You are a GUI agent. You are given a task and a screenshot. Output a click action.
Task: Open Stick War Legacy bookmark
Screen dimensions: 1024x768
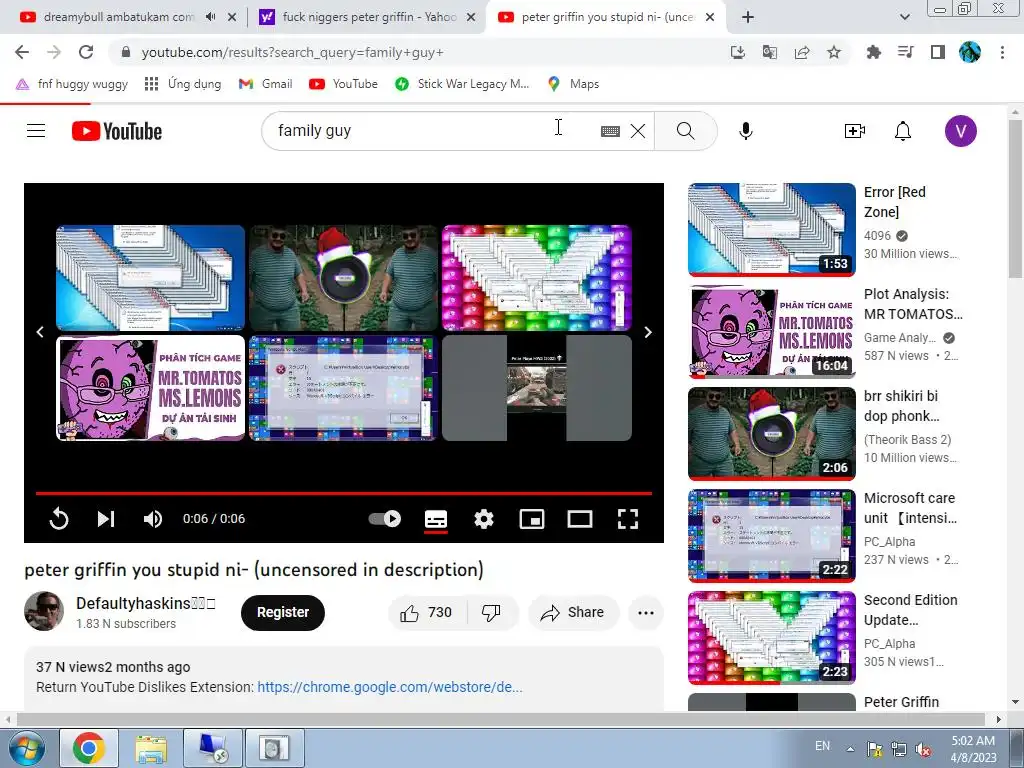tap(462, 84)
